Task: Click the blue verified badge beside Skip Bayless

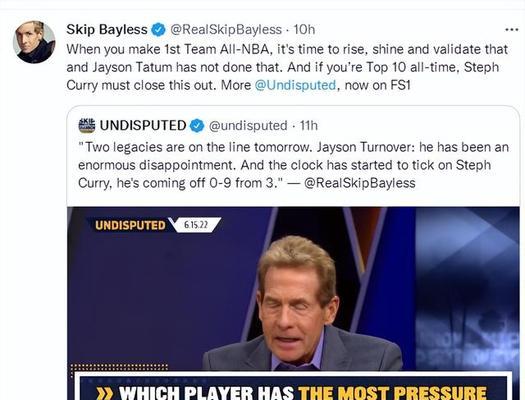Action: coord(158,30)
